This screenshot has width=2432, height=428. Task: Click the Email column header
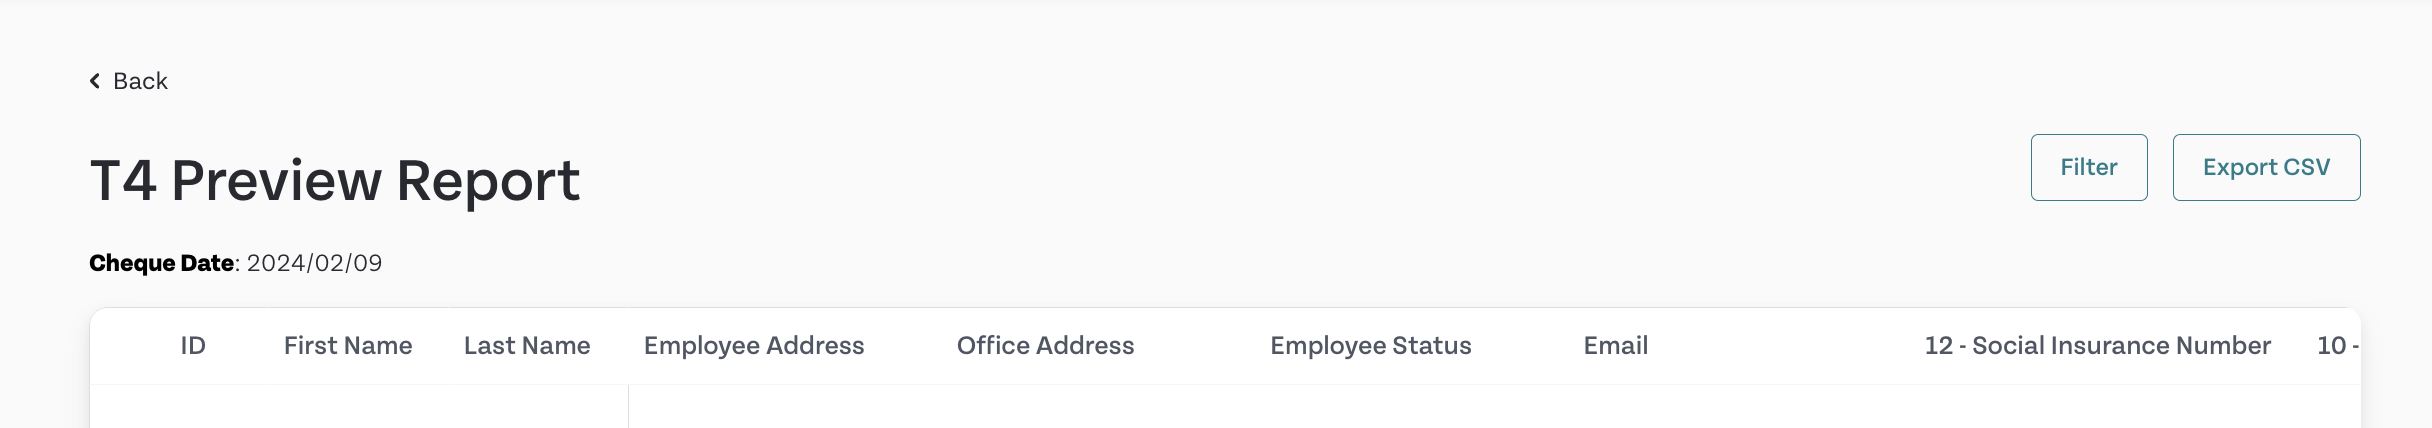(x=1615, y=346)
